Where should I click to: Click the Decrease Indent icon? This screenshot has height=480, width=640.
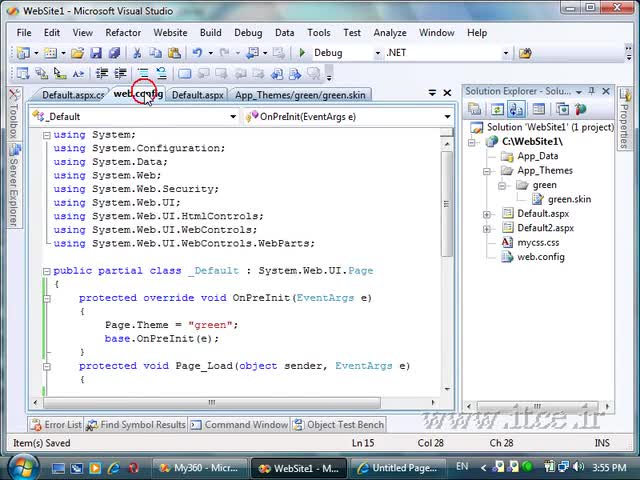[102, 73]
